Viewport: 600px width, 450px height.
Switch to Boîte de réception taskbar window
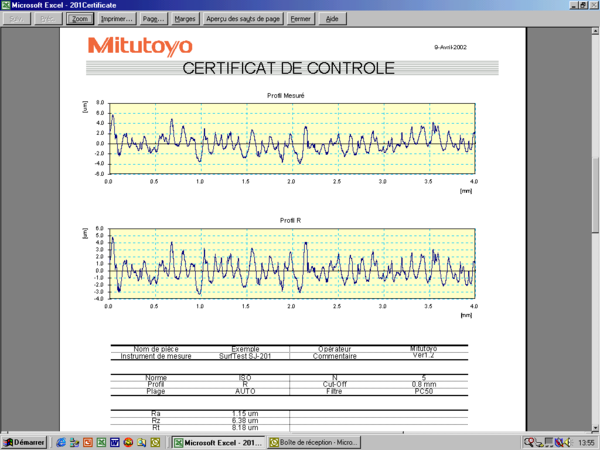(x=314, y=441)
